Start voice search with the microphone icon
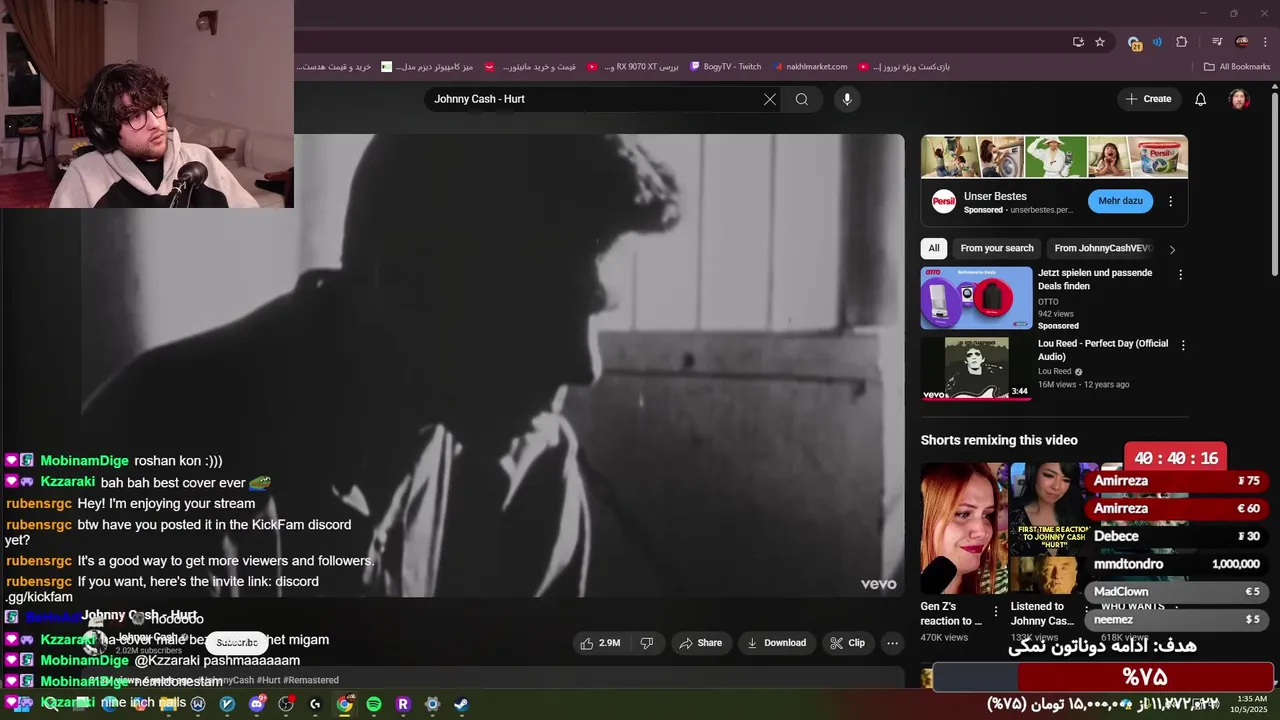This screenshot has height=720, width=1280. tap(847, 99)
